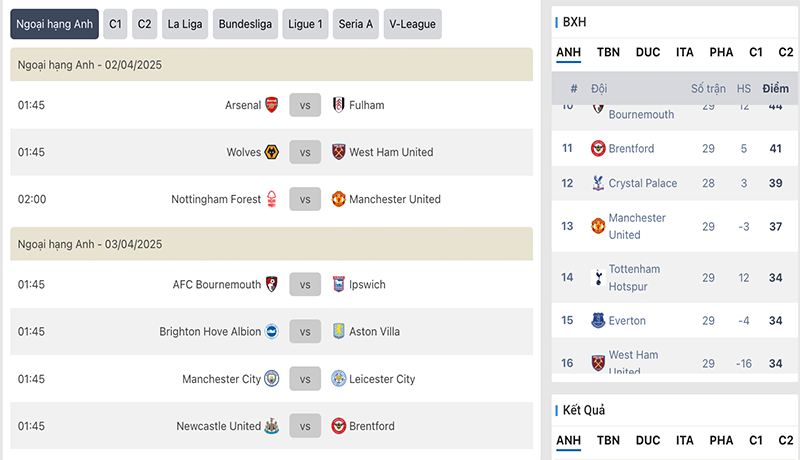Select the La Liga league tab
The height and width of the screenshot is (460, 800).
click(185, 24)
